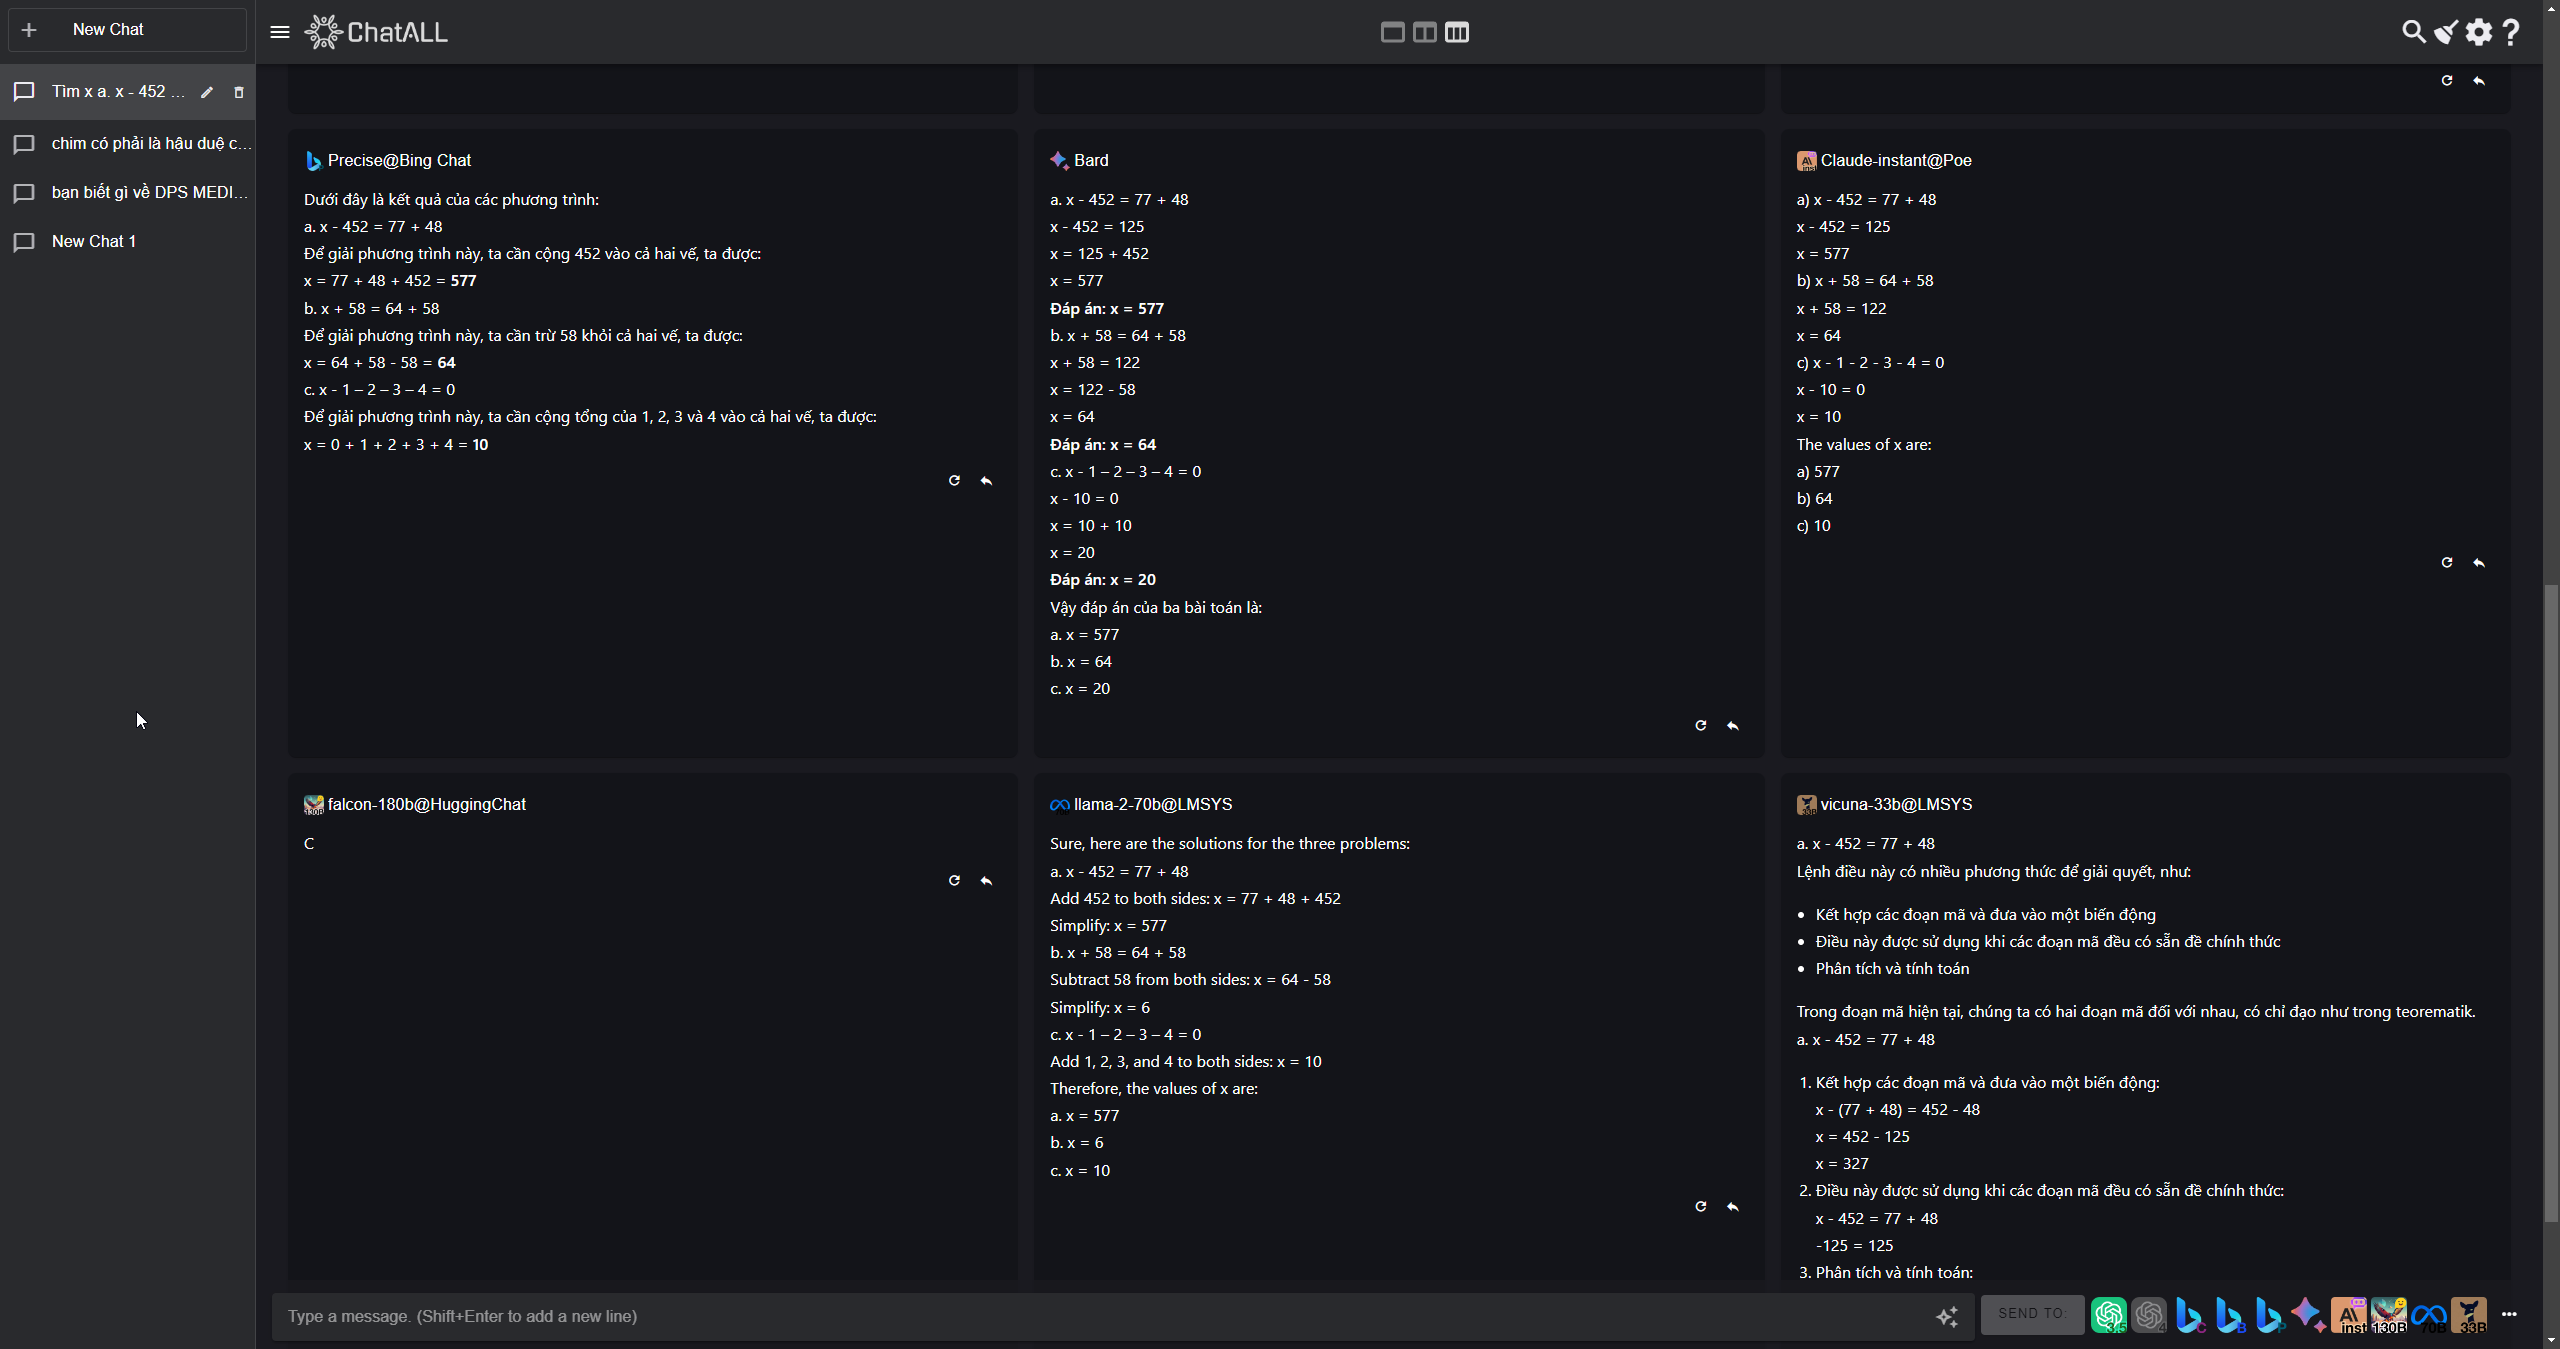The height and width of the screenshot is (1349, 2560).
Task: Open the 'Tìm x a. x - 452' chat
Action: coord(118,91)
